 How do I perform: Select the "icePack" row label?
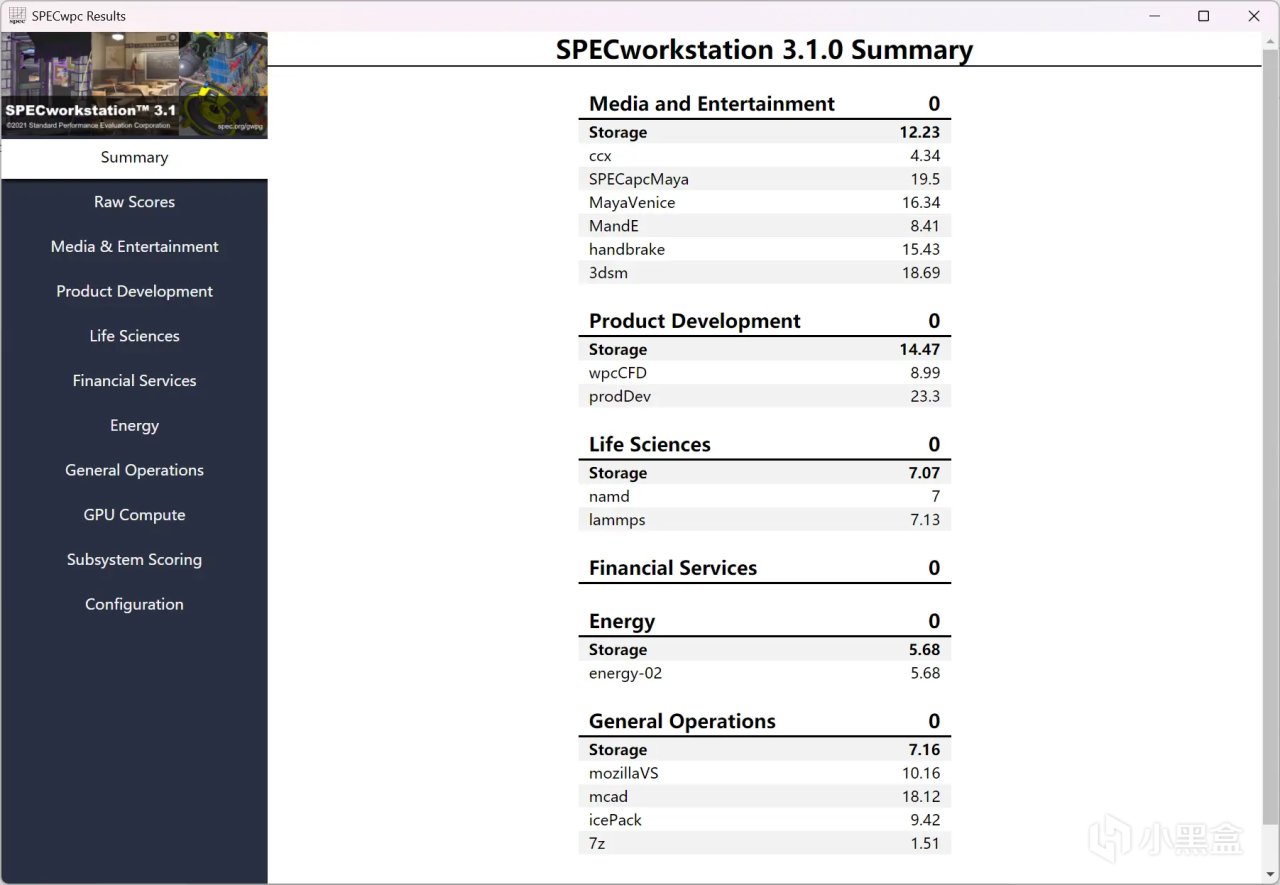(x=615, y=820)
